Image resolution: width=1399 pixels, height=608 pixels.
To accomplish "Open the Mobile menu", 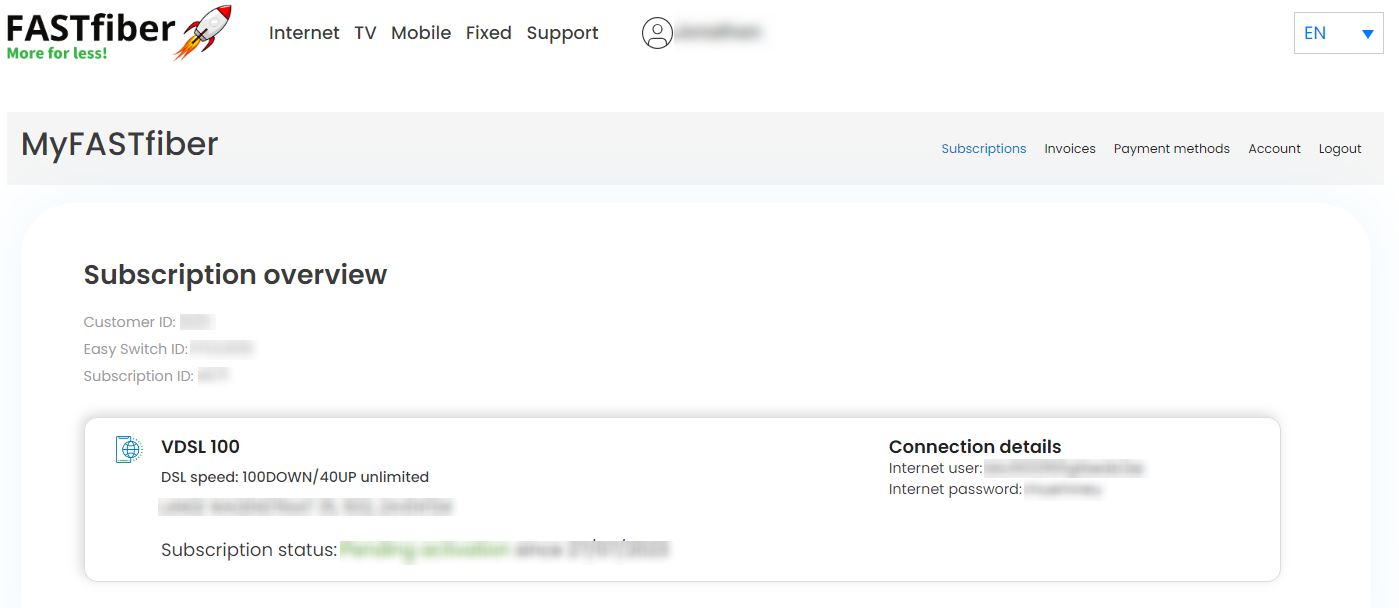I will coord(421,33).
